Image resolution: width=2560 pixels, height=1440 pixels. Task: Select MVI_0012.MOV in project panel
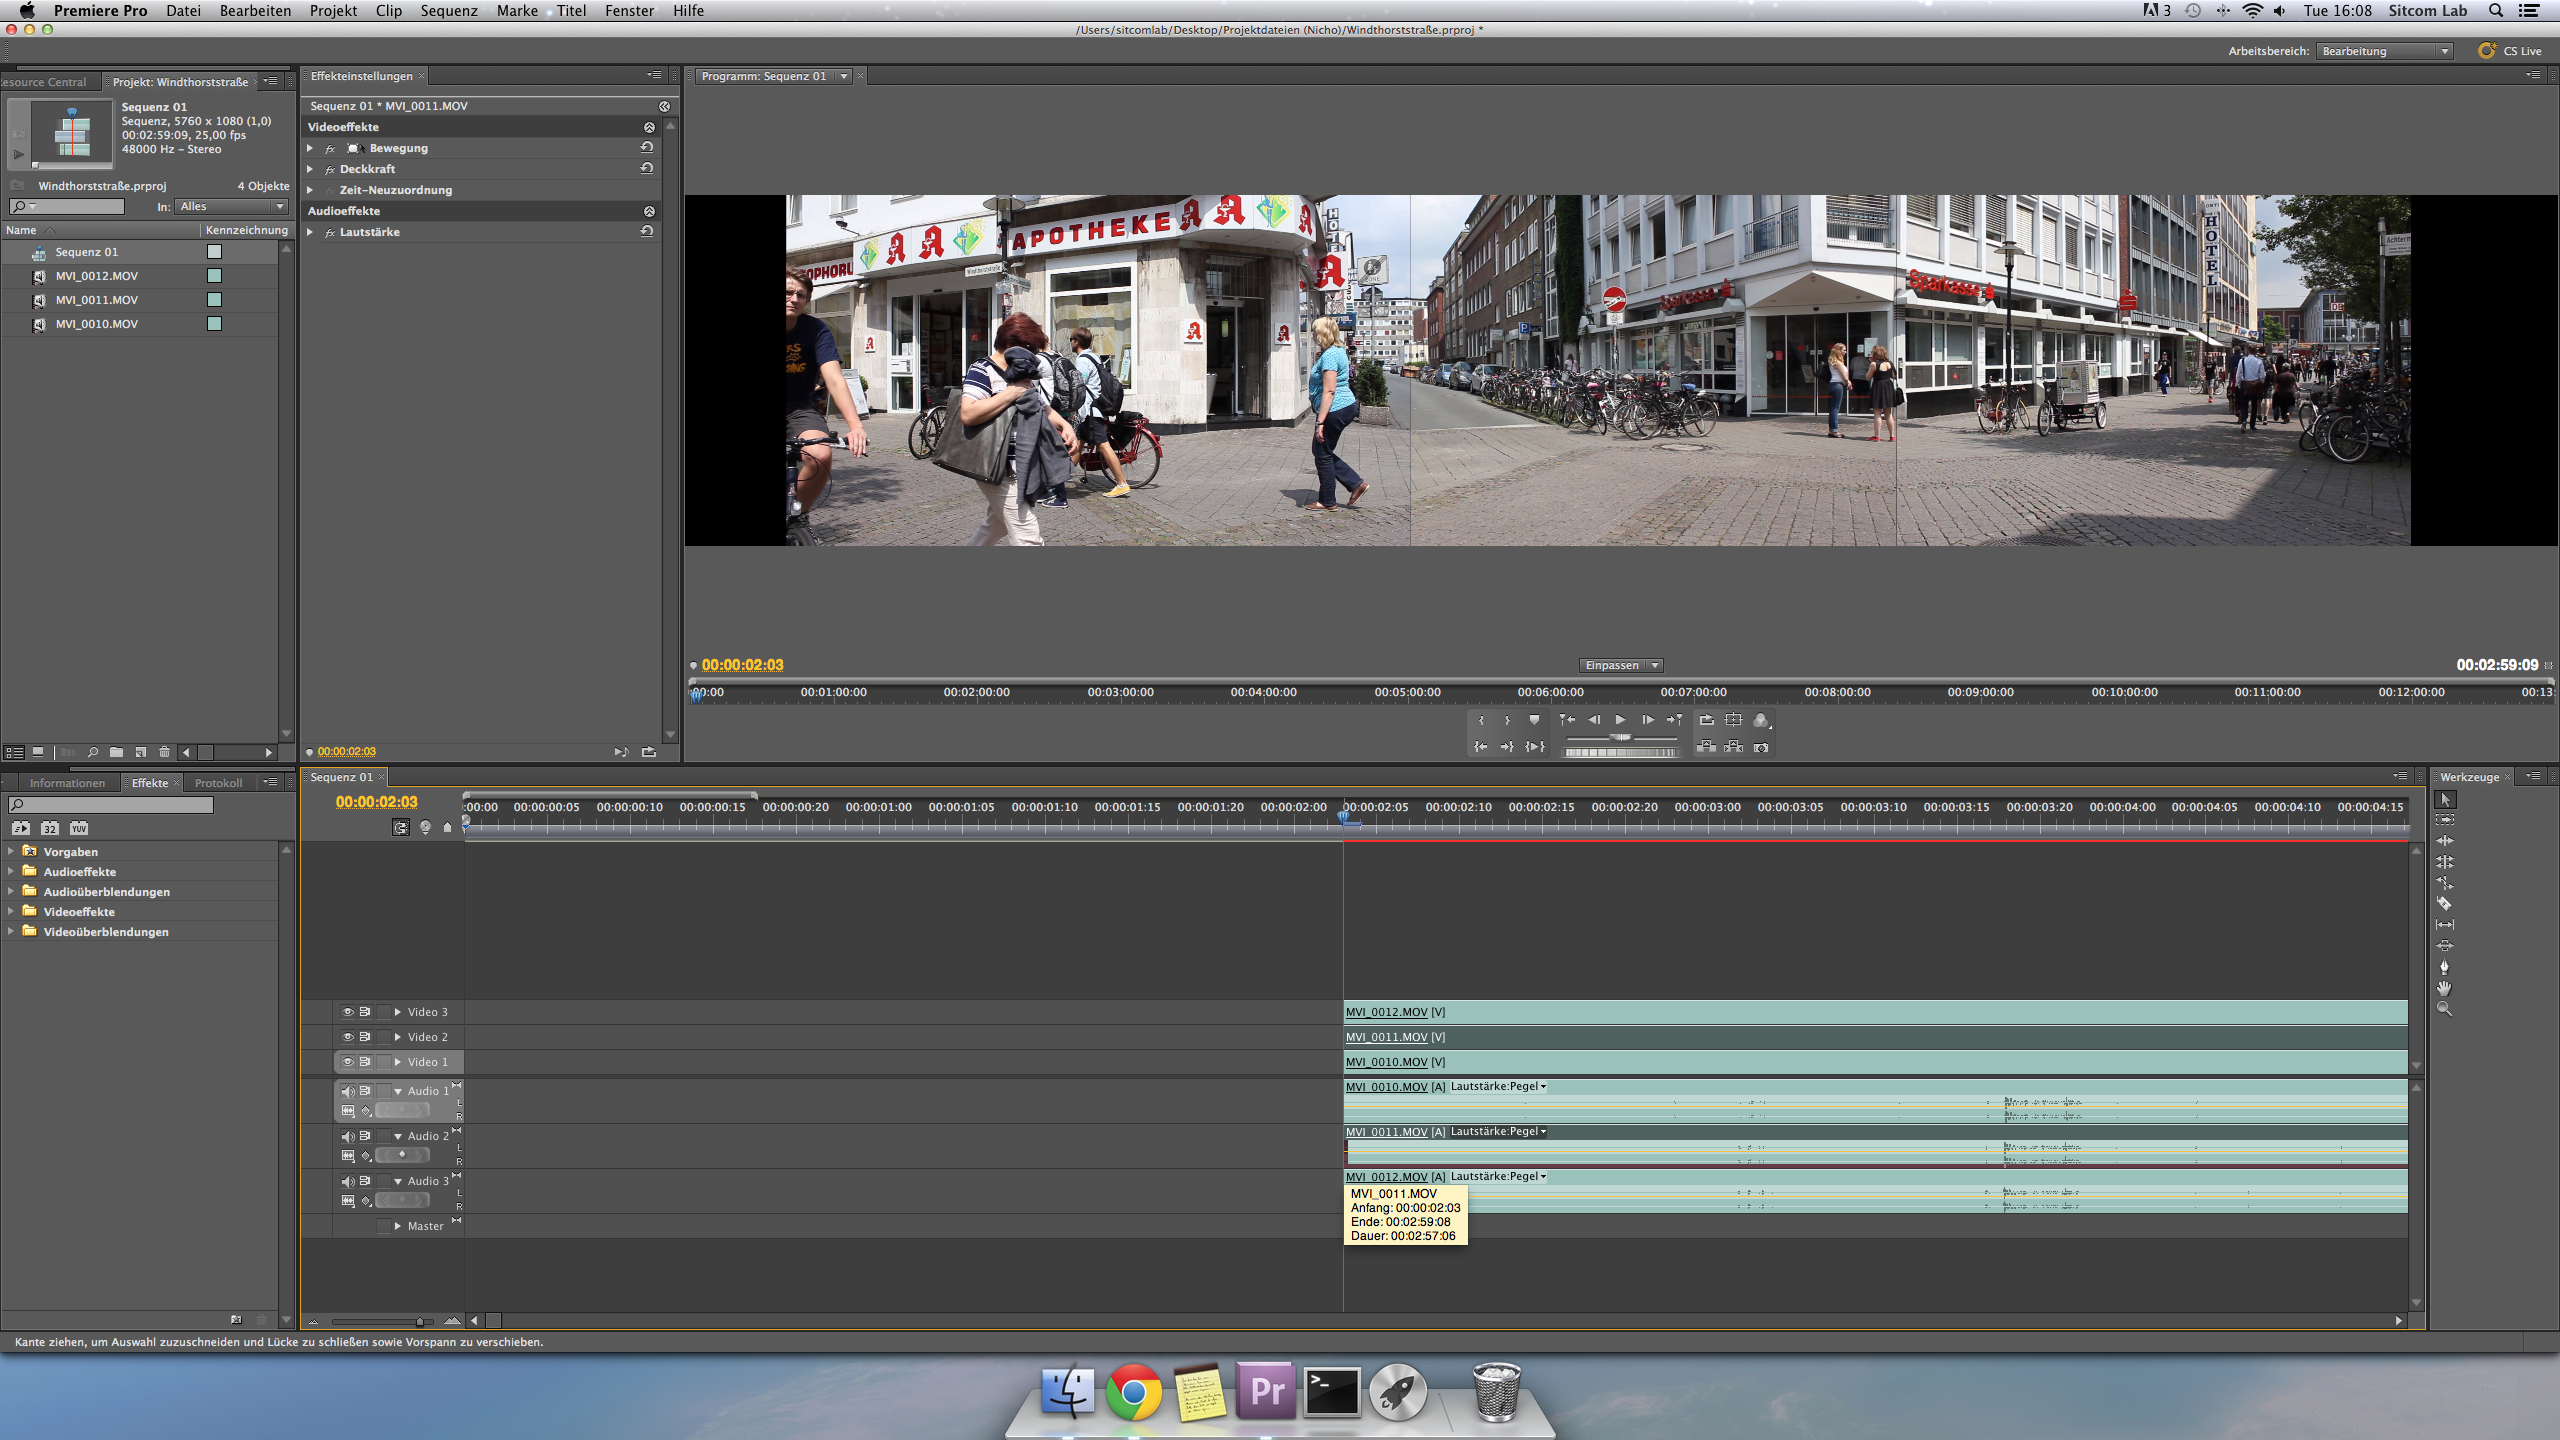pyautogui.click(x=97, y=276)
